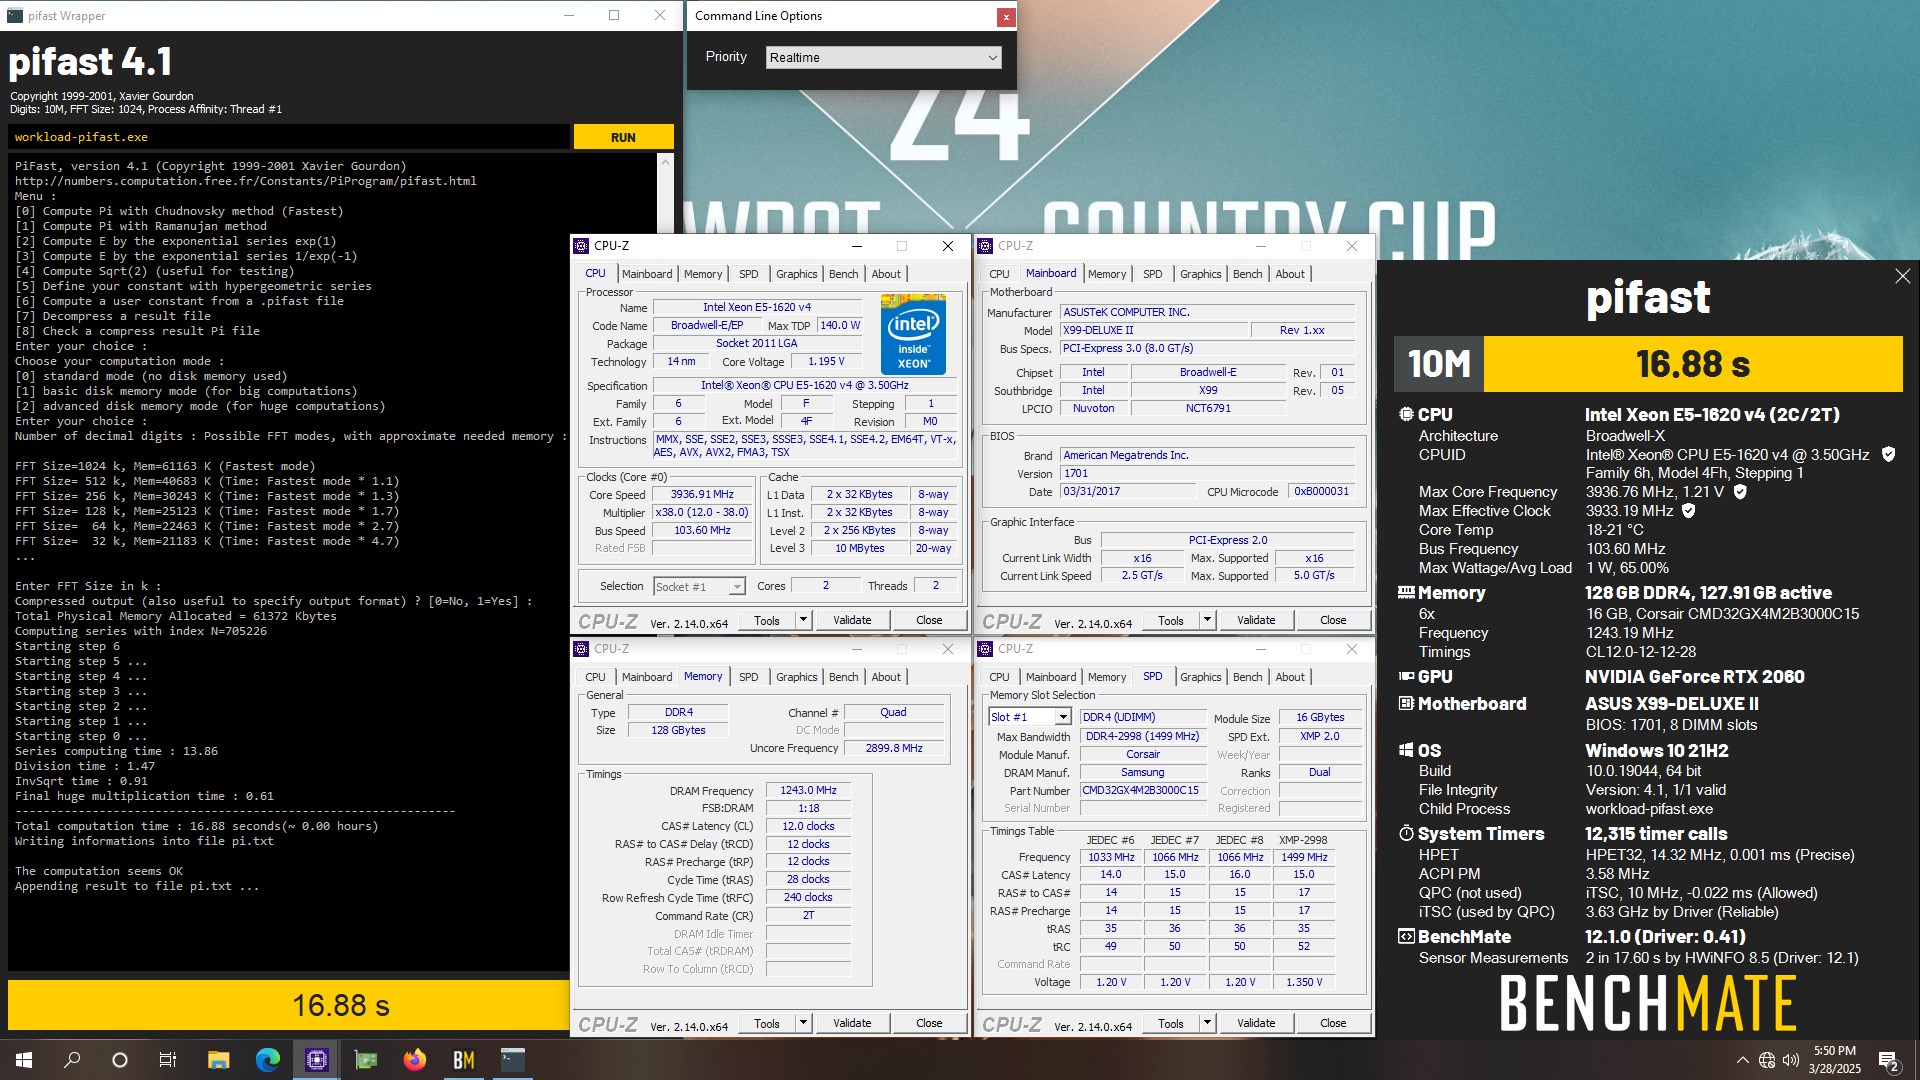The image size is (1920, 1080).
Task: Open SPD tab in Memory window
Action: 748,677
